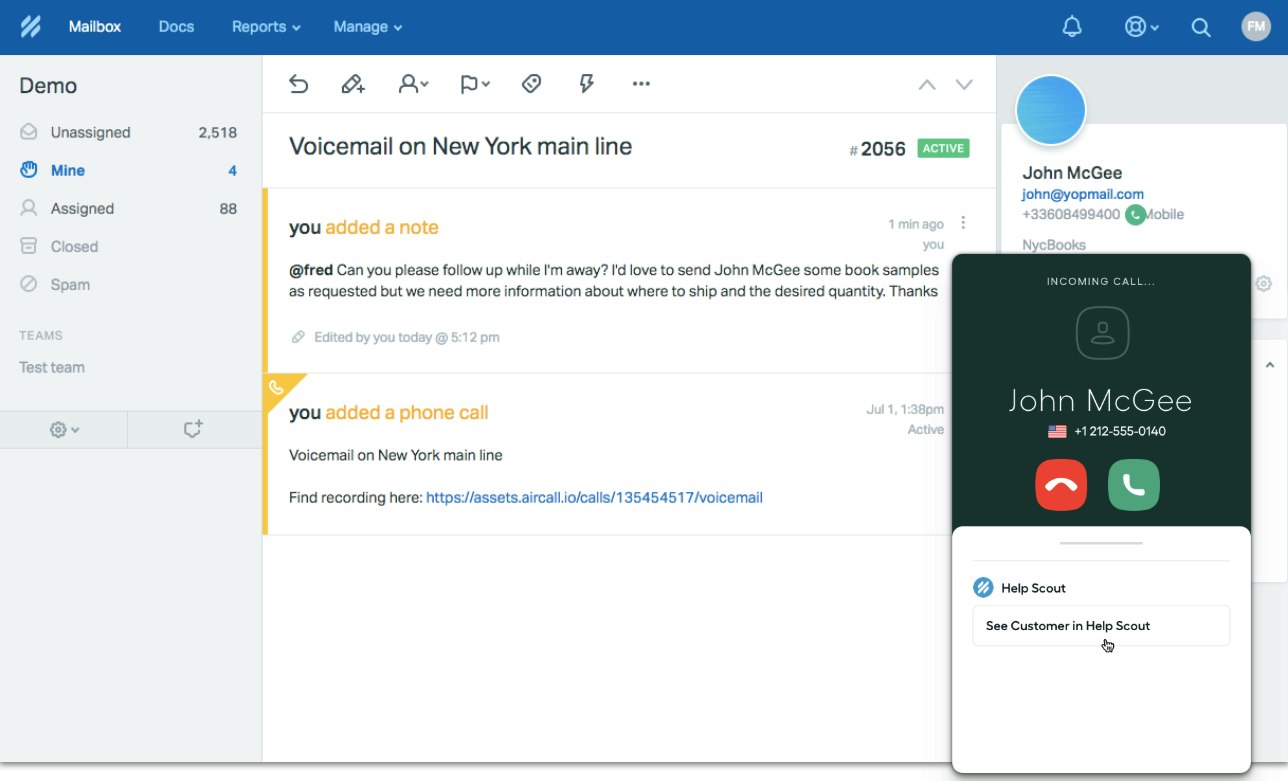The height and width of the screenshot is (781, 1288).
Task: Open mailbox settings gear dropdown
Action: point(64,429)
